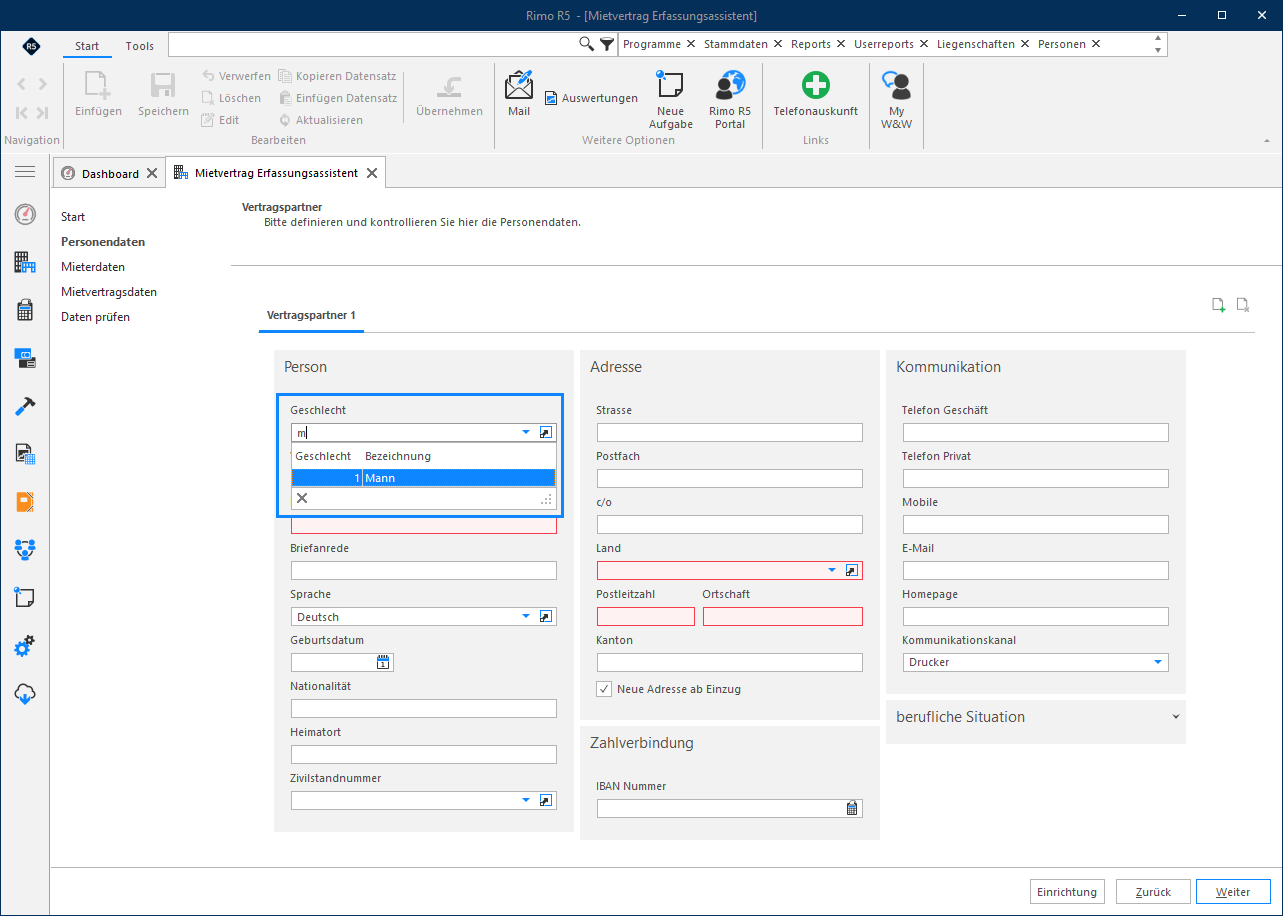This screenshot has width=1283, height=916.
Task: Open the Zivilstandnummer dropdown
Action: point(526,800)
